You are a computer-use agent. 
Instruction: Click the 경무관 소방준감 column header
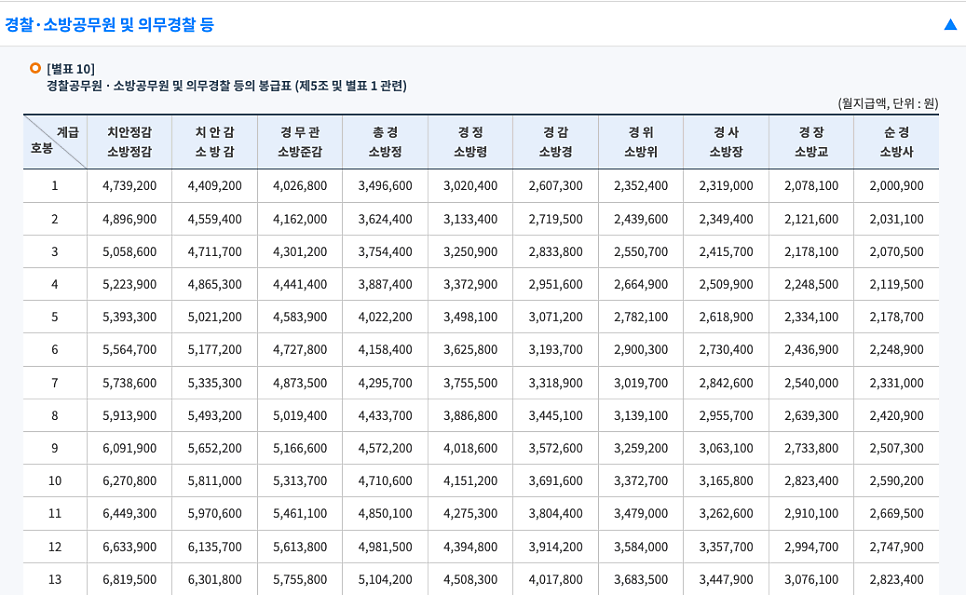[x=300, y=142]
